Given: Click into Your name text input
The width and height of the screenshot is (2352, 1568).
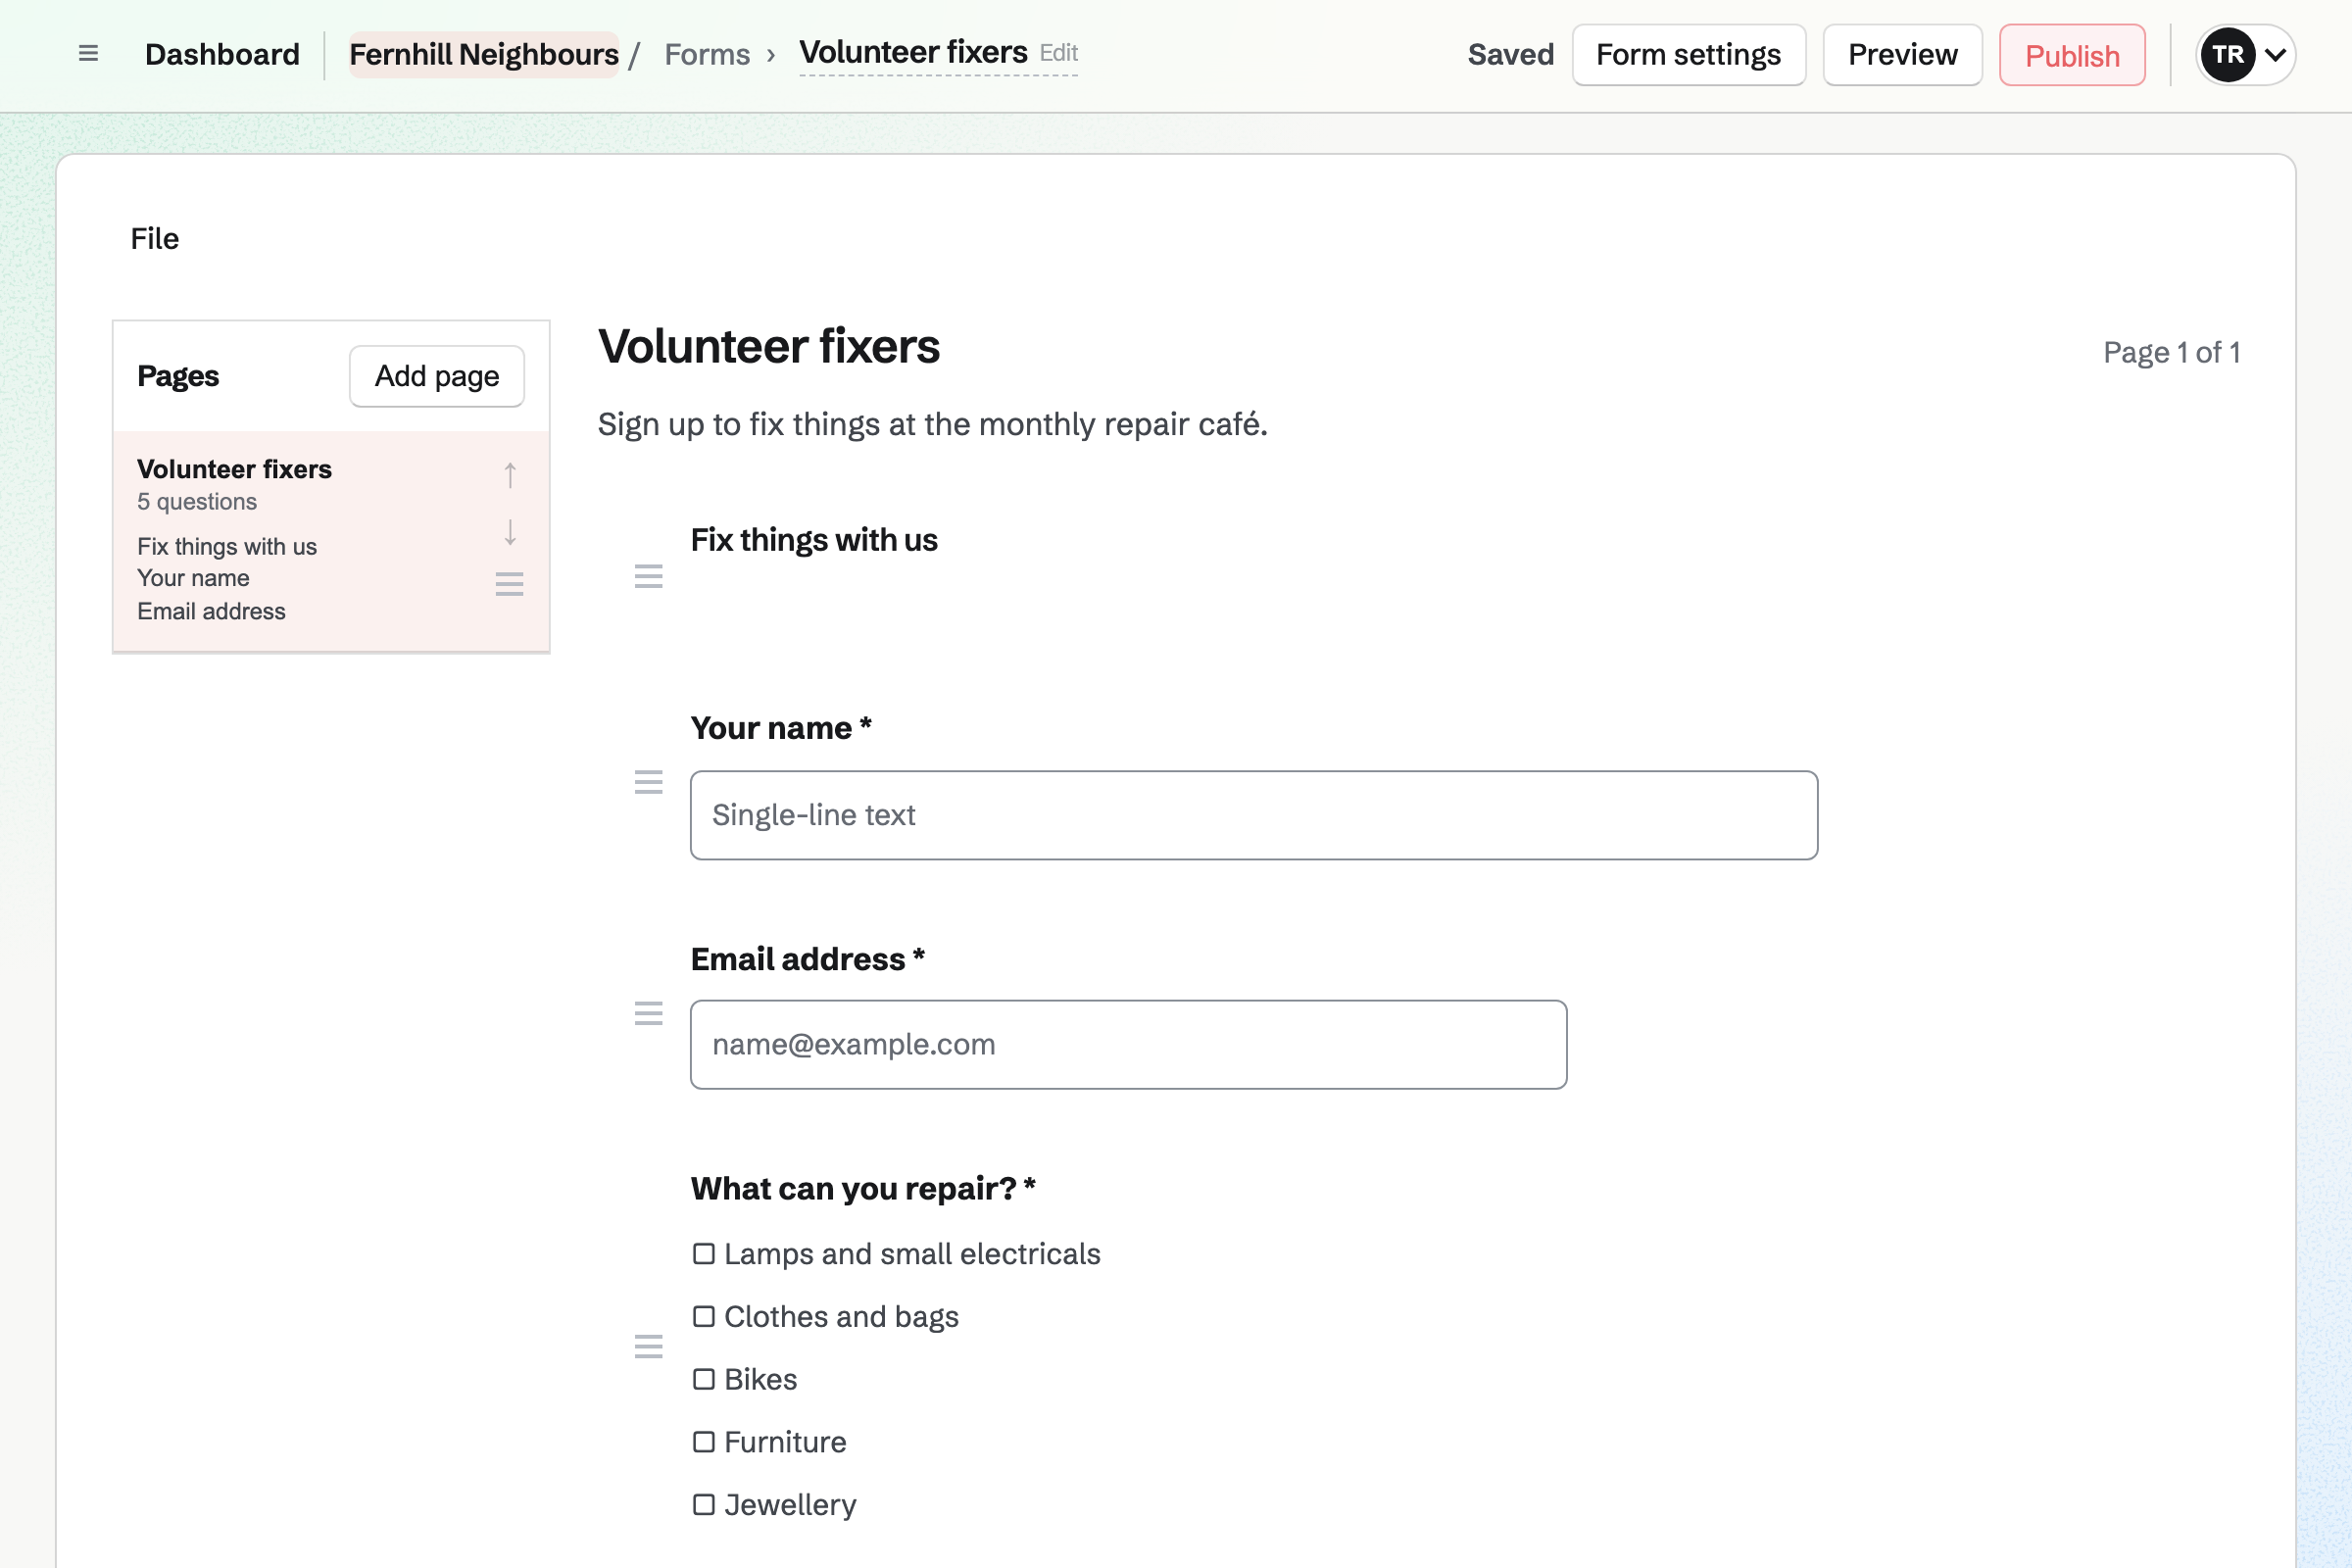Looking at the screenshot, I should 1254,815.
